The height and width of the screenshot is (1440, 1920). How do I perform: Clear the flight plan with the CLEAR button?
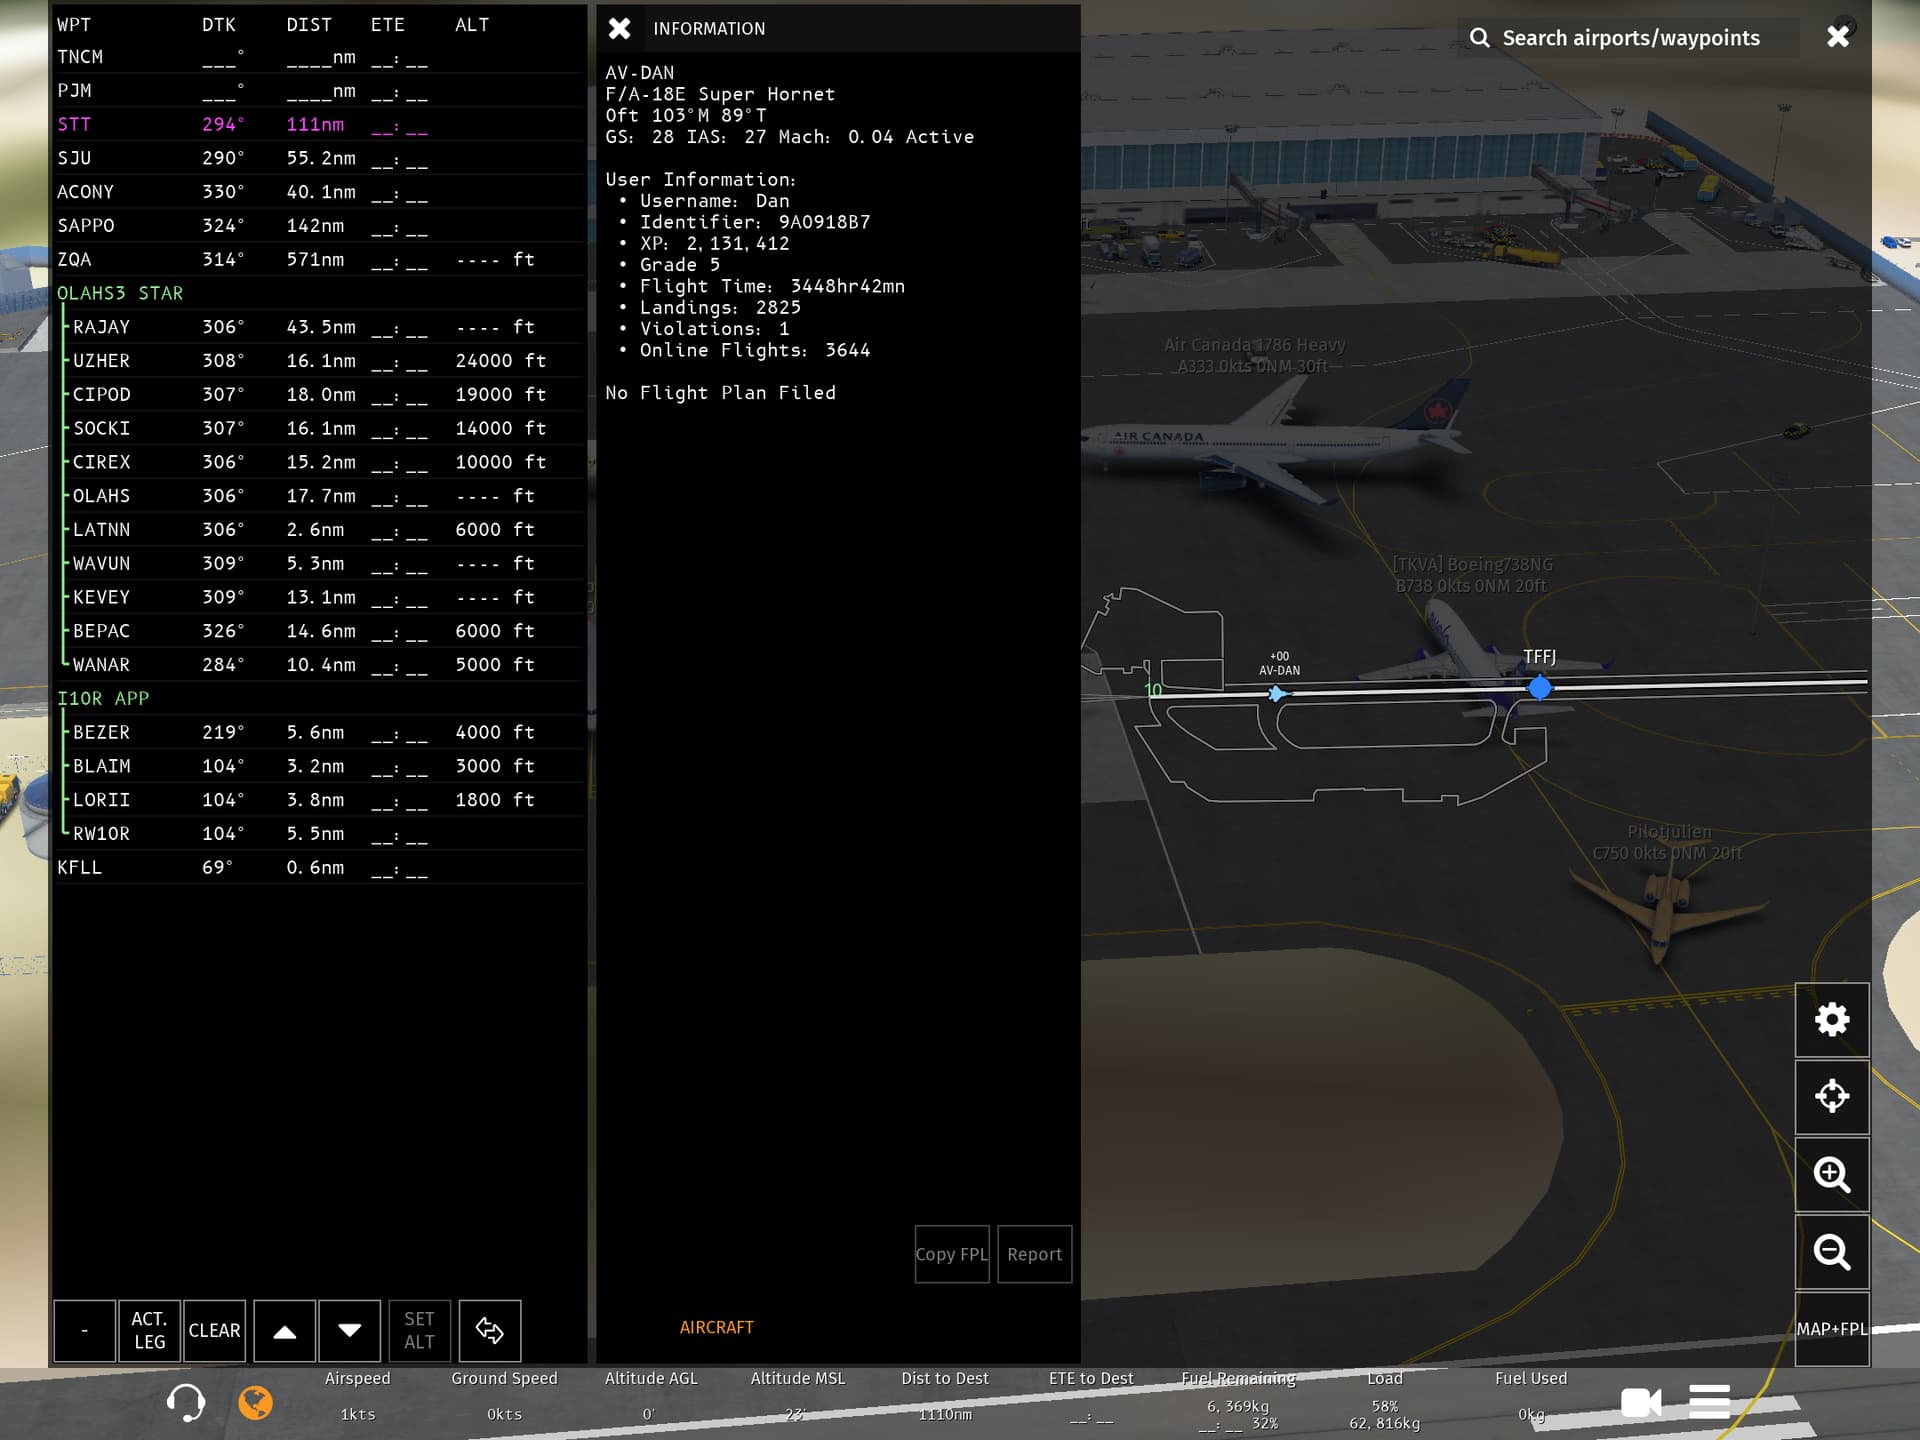click(214, 1330)
